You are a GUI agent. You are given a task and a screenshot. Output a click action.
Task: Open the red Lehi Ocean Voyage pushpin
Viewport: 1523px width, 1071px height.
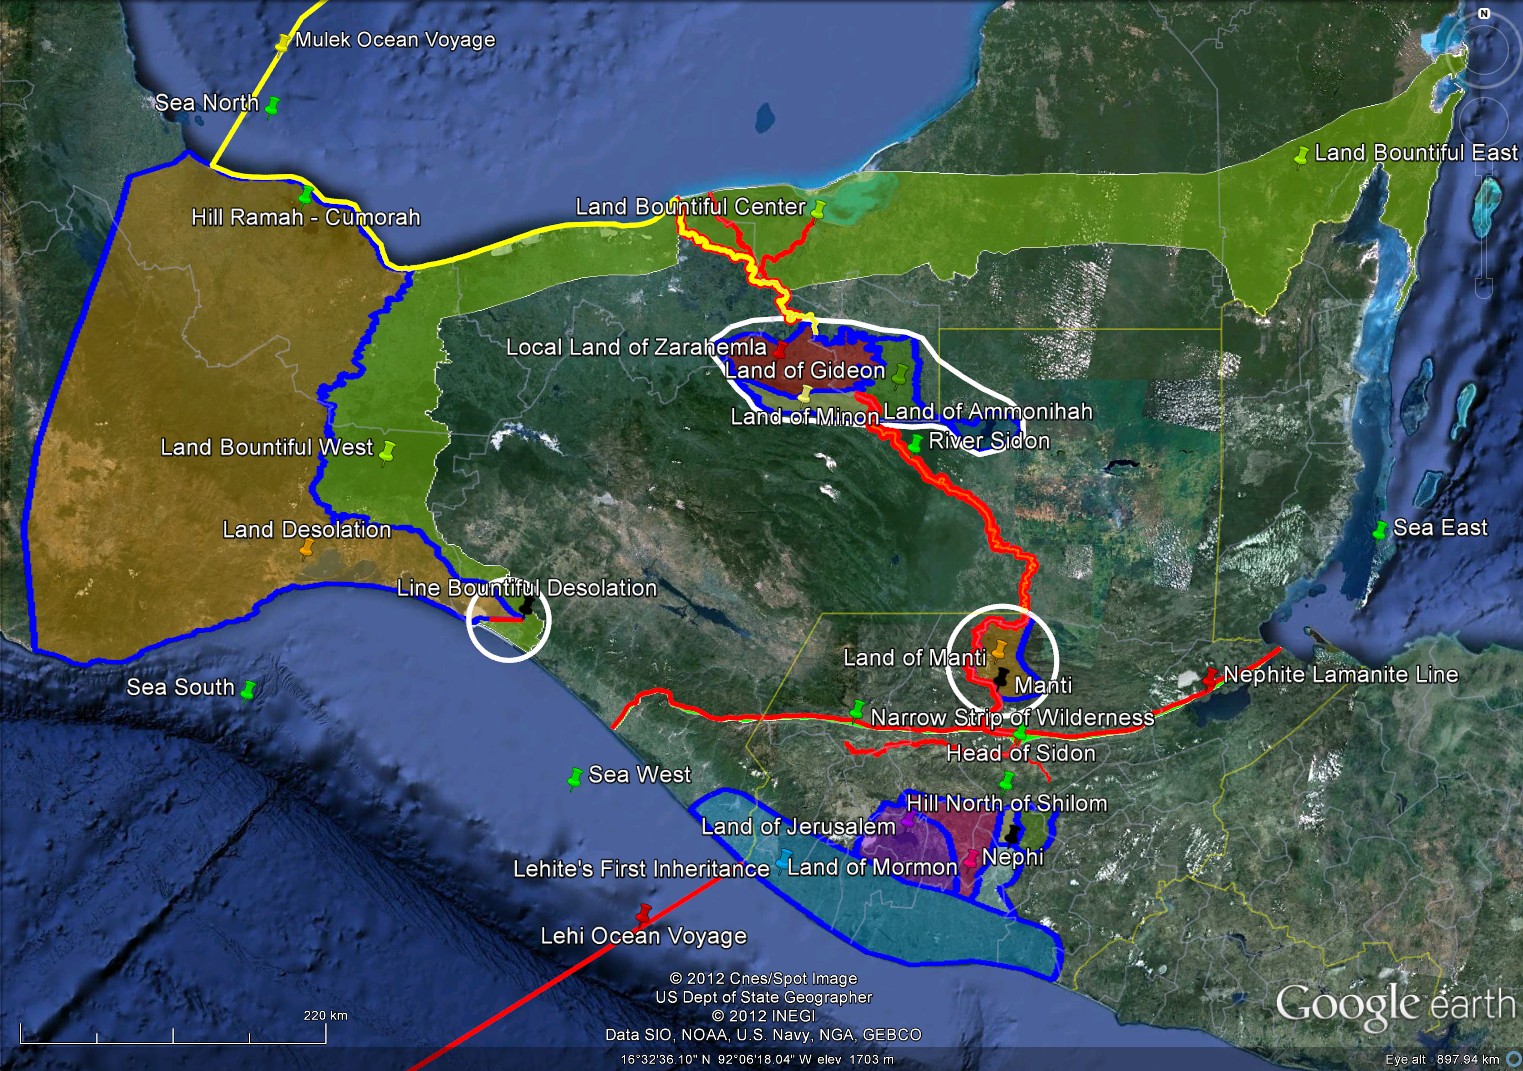pos(644,913)
